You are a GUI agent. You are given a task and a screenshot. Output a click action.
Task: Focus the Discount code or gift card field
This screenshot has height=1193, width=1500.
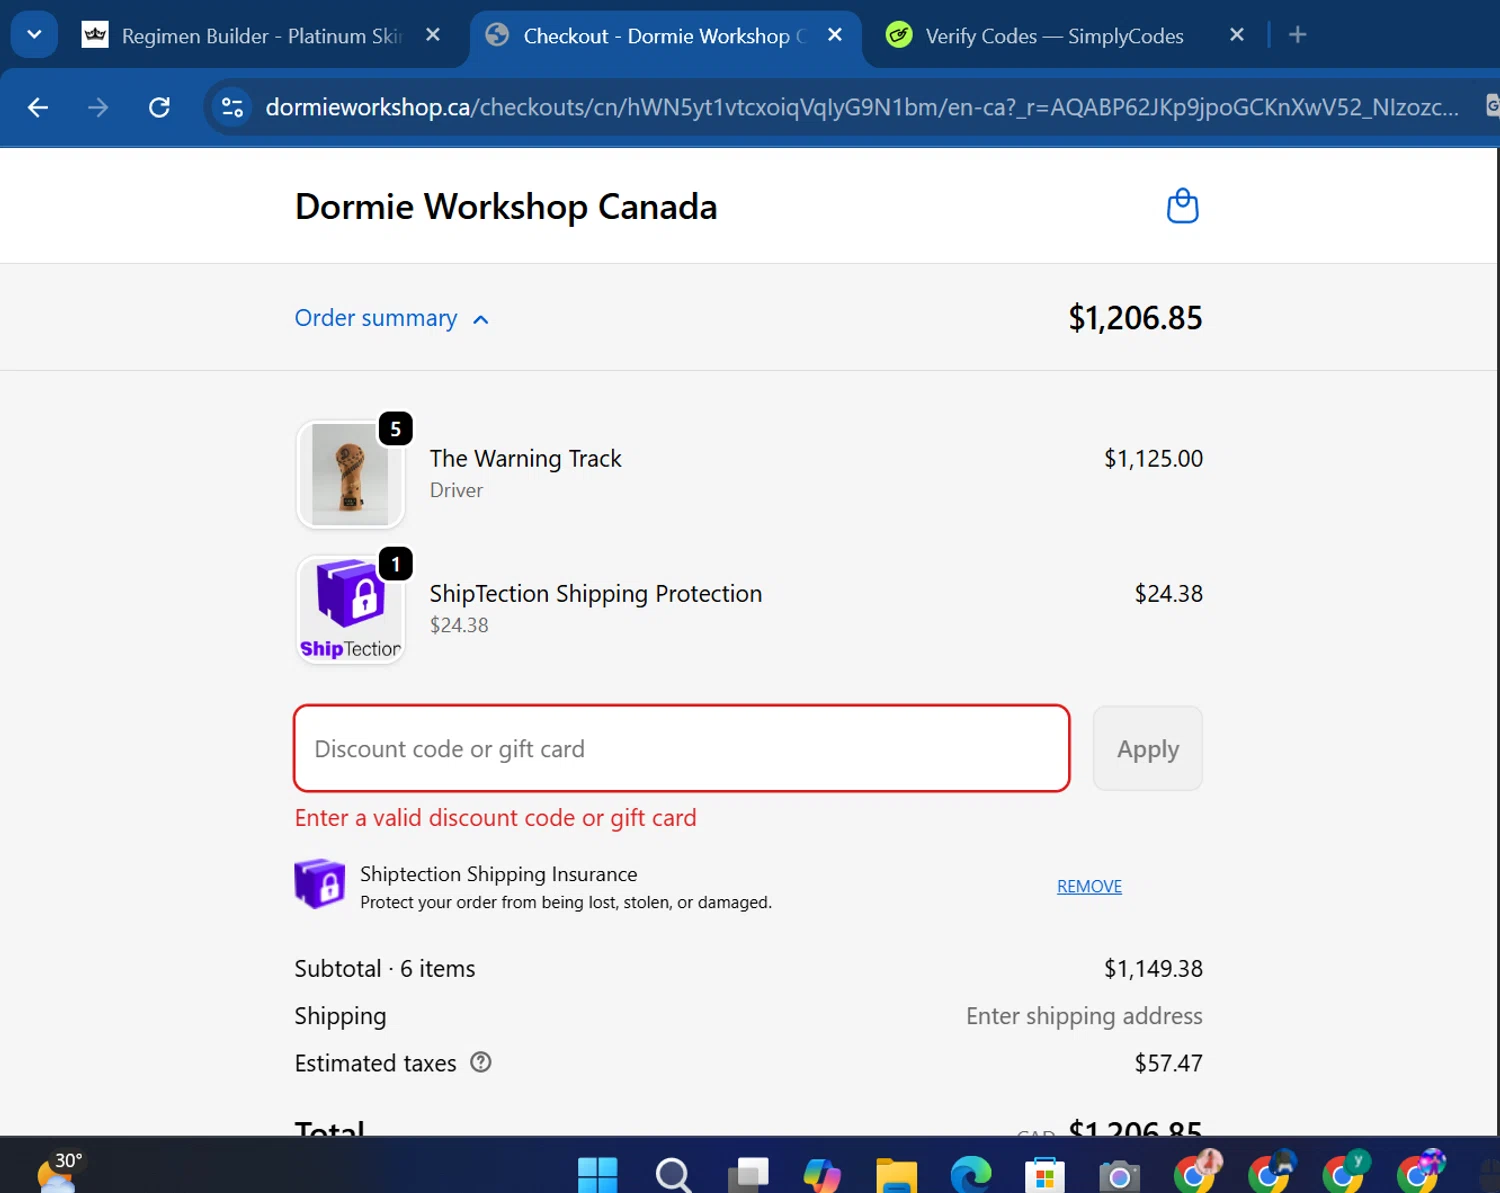[682, 749]
